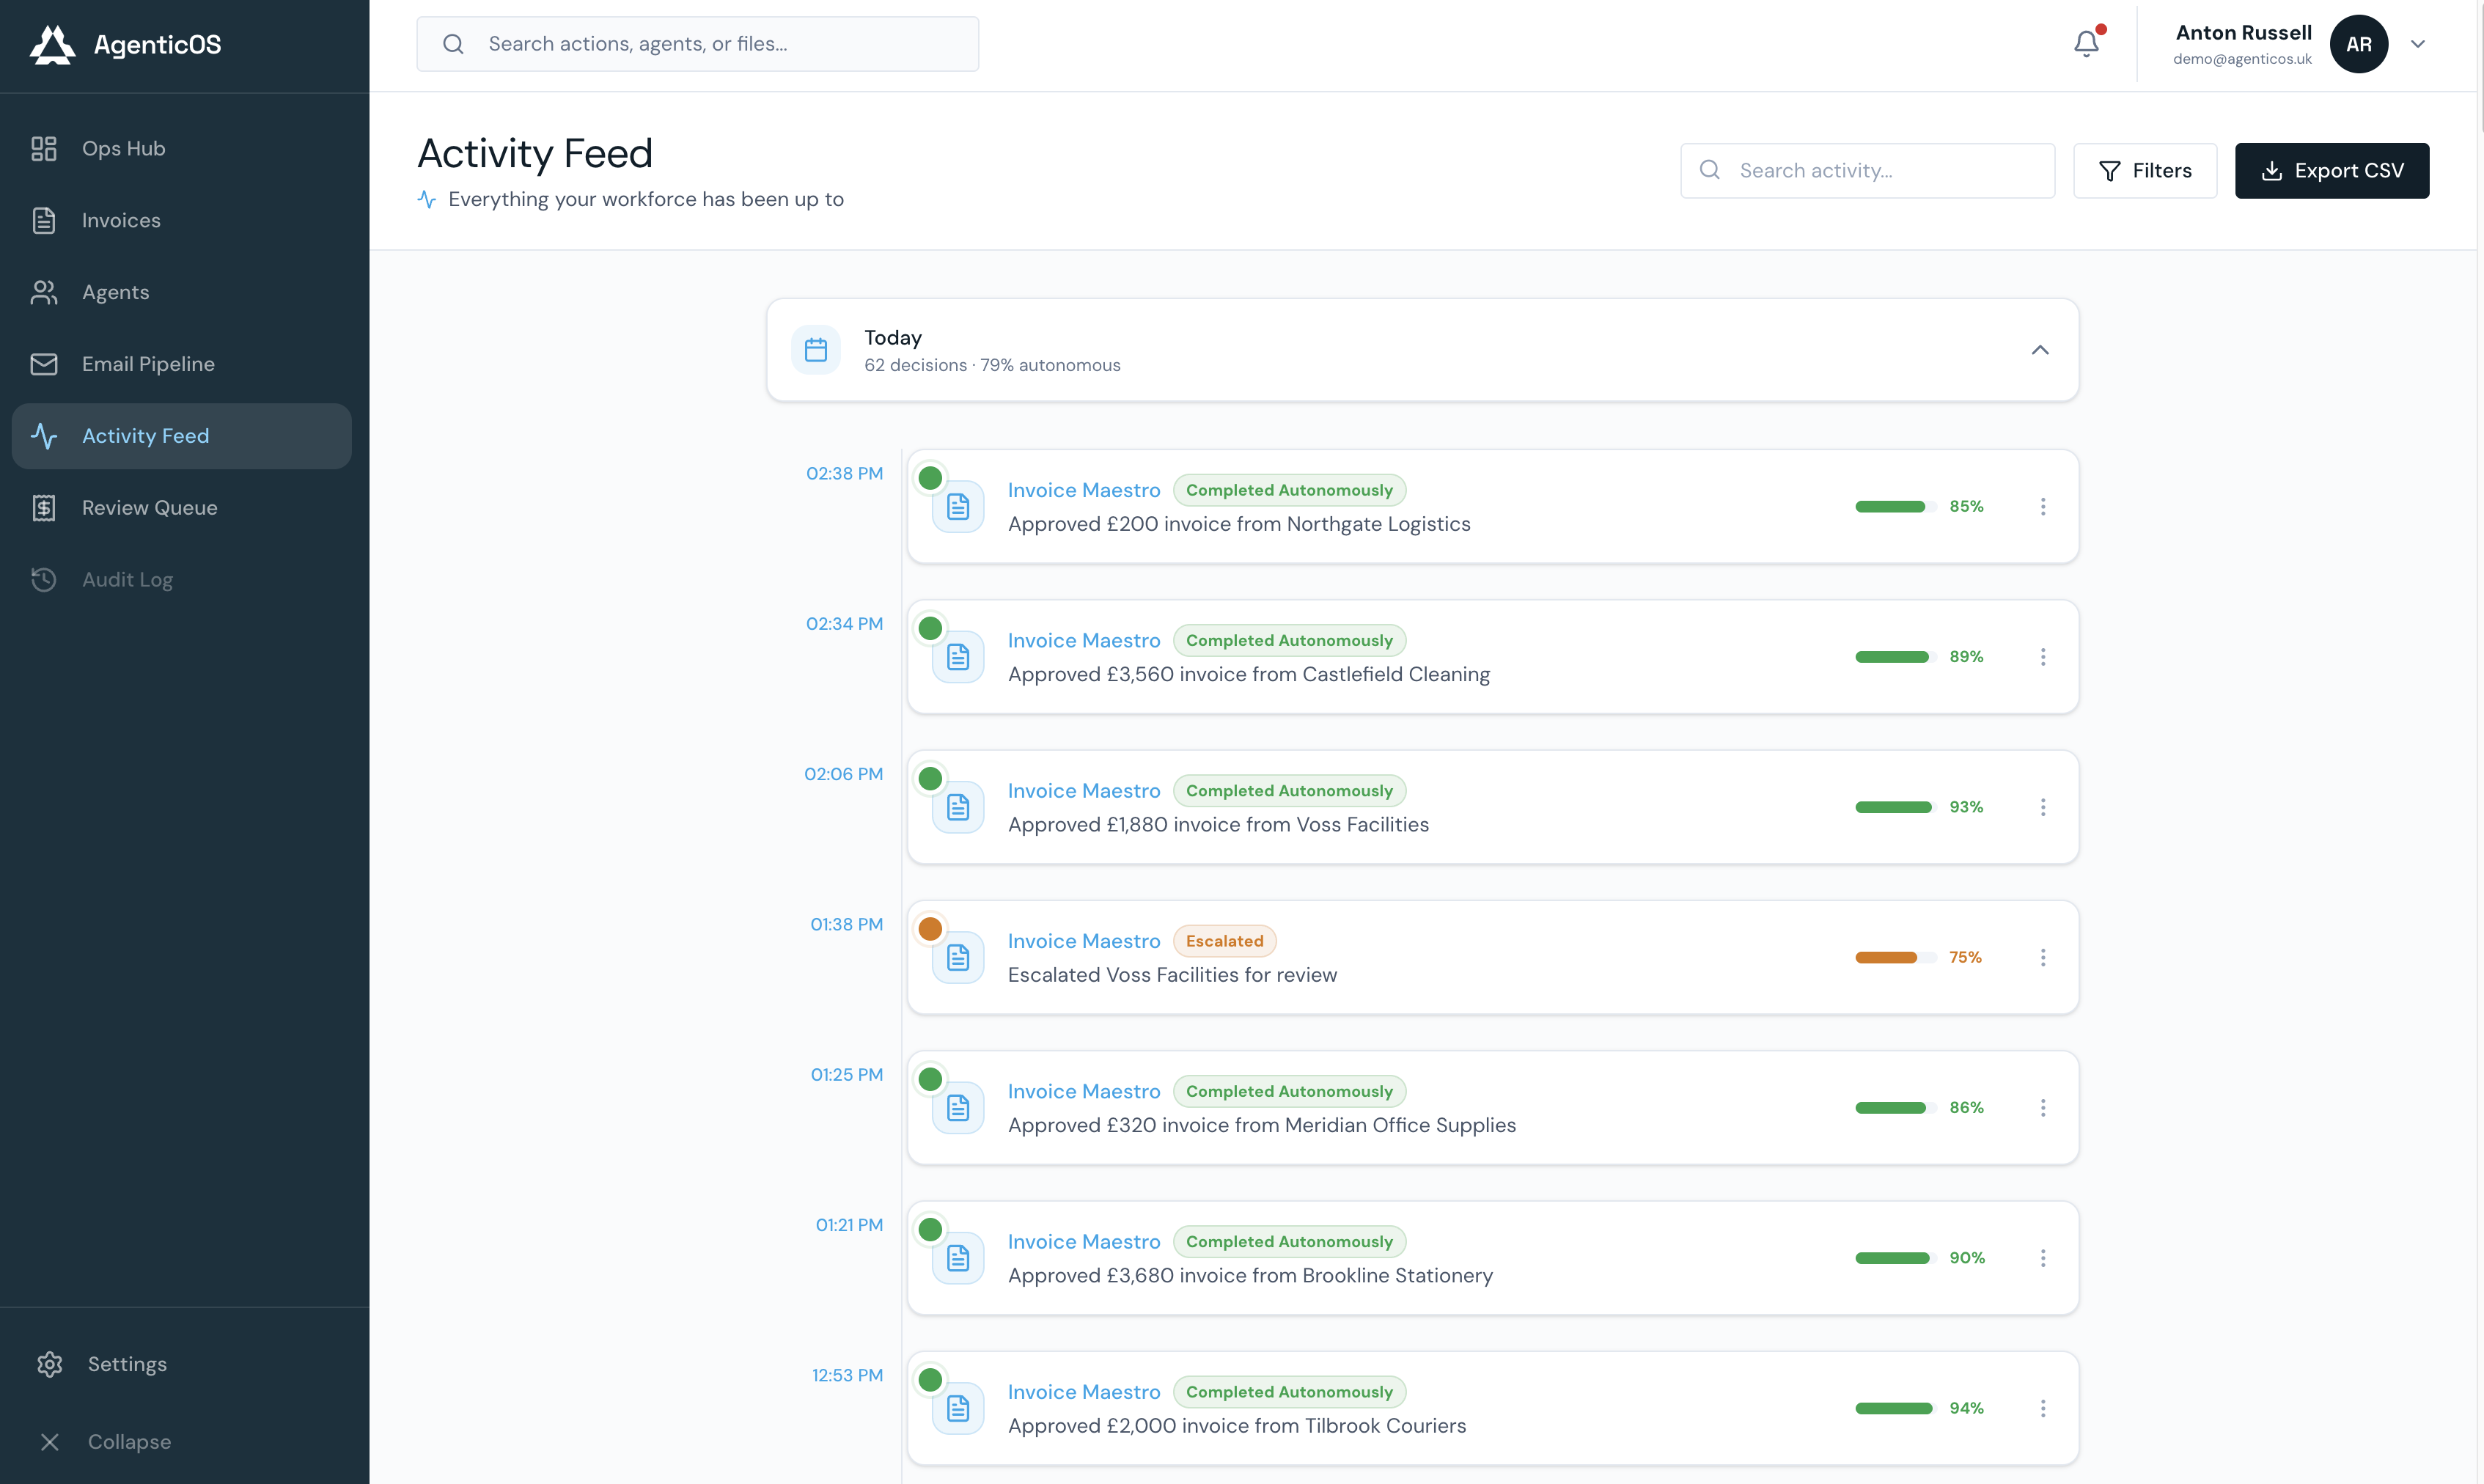Click the green status dot on Northgate entry

point(930,478)
